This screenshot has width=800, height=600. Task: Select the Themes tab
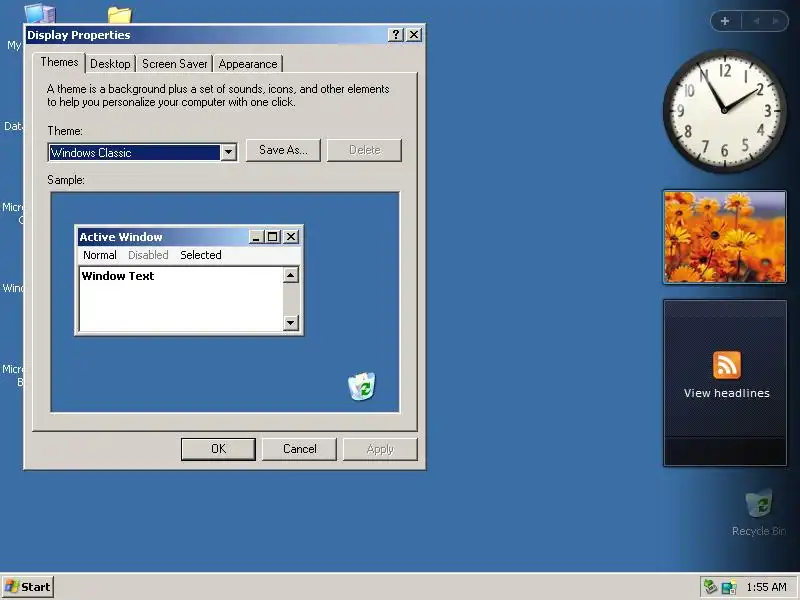click(59, 62)
